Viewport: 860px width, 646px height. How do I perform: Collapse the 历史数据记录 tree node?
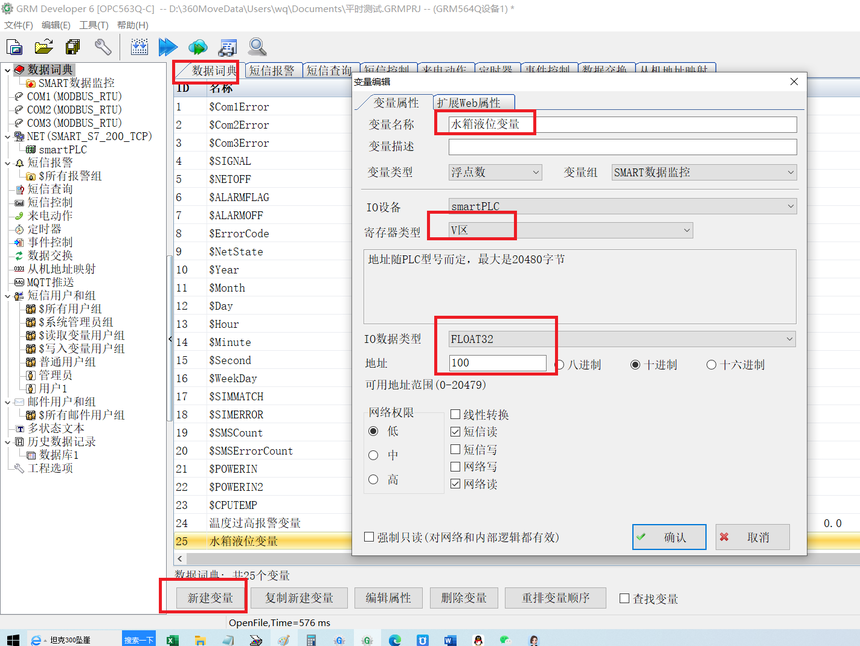coord(7,442)
